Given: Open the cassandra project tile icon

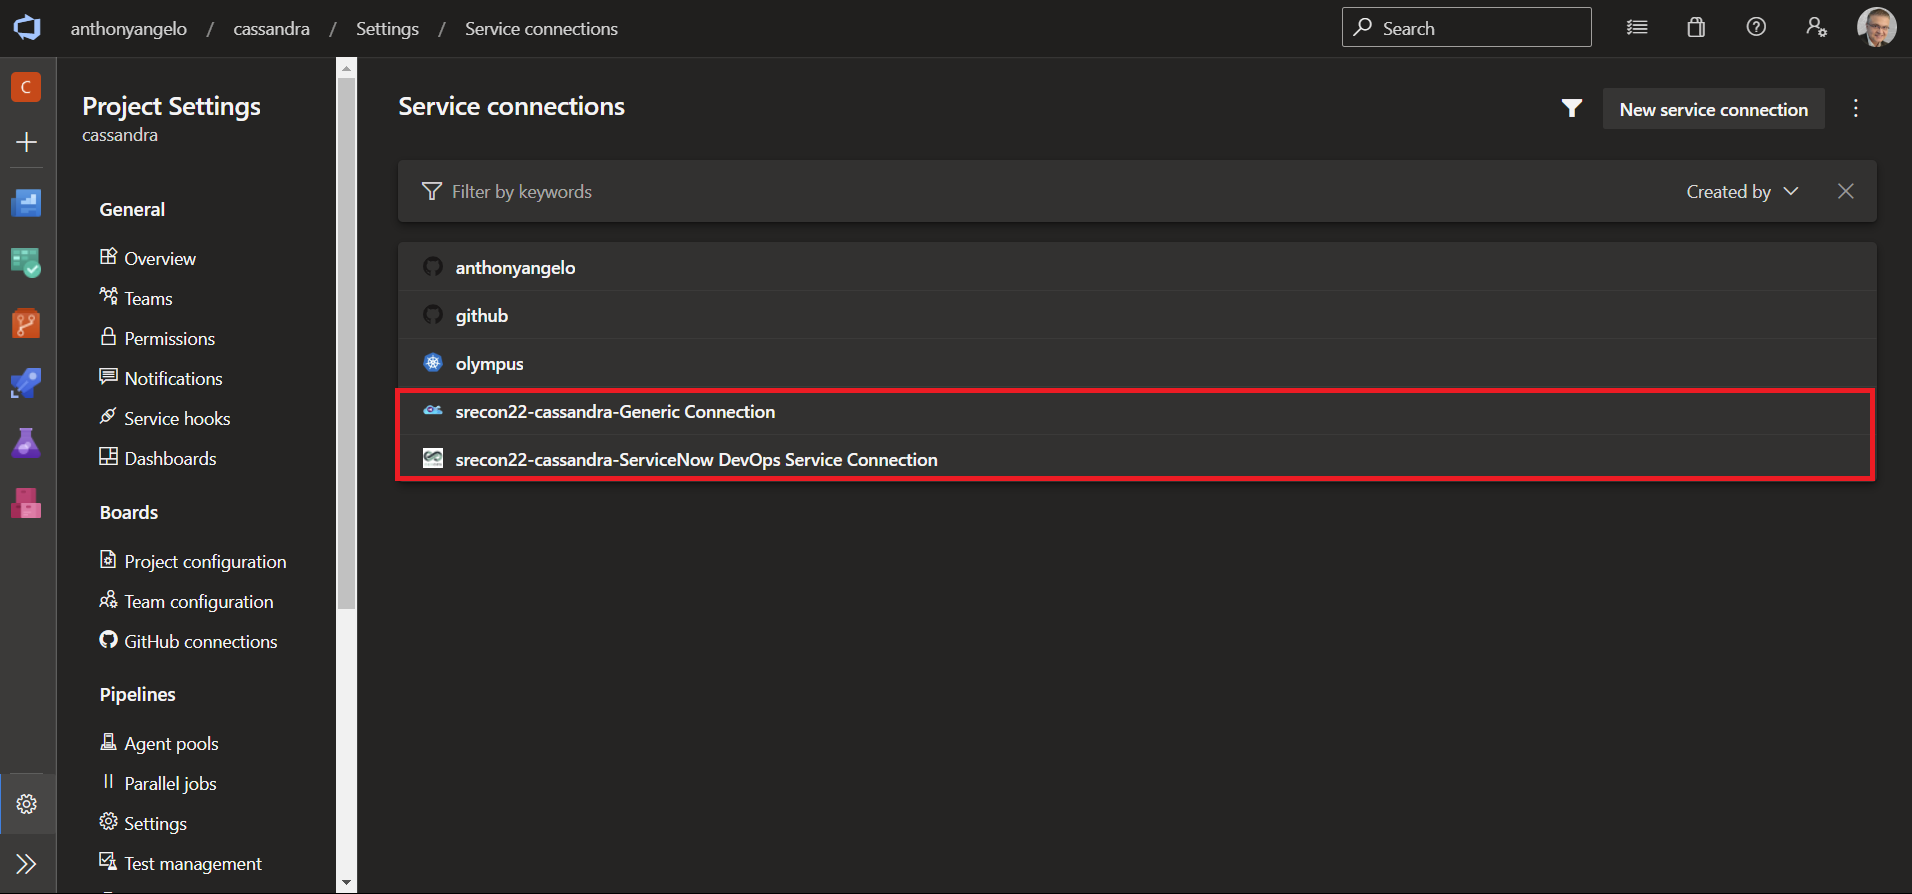Looking at the screenshot, I should click(26, 87).
